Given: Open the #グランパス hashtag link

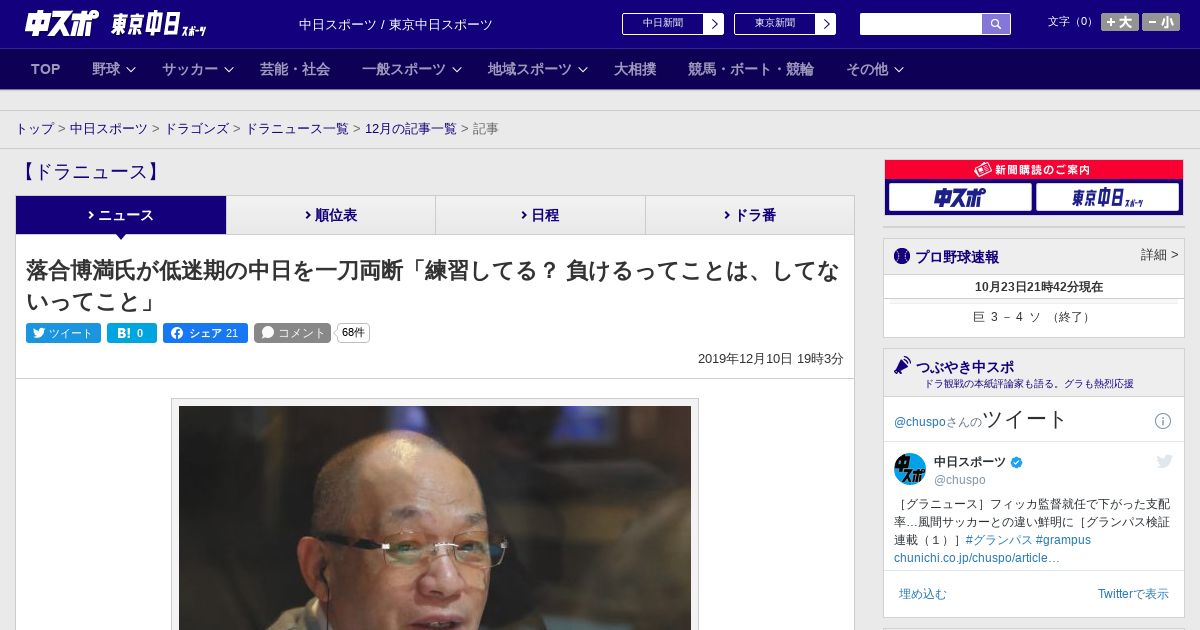Looking at the screenshot, I should point(998,540).
